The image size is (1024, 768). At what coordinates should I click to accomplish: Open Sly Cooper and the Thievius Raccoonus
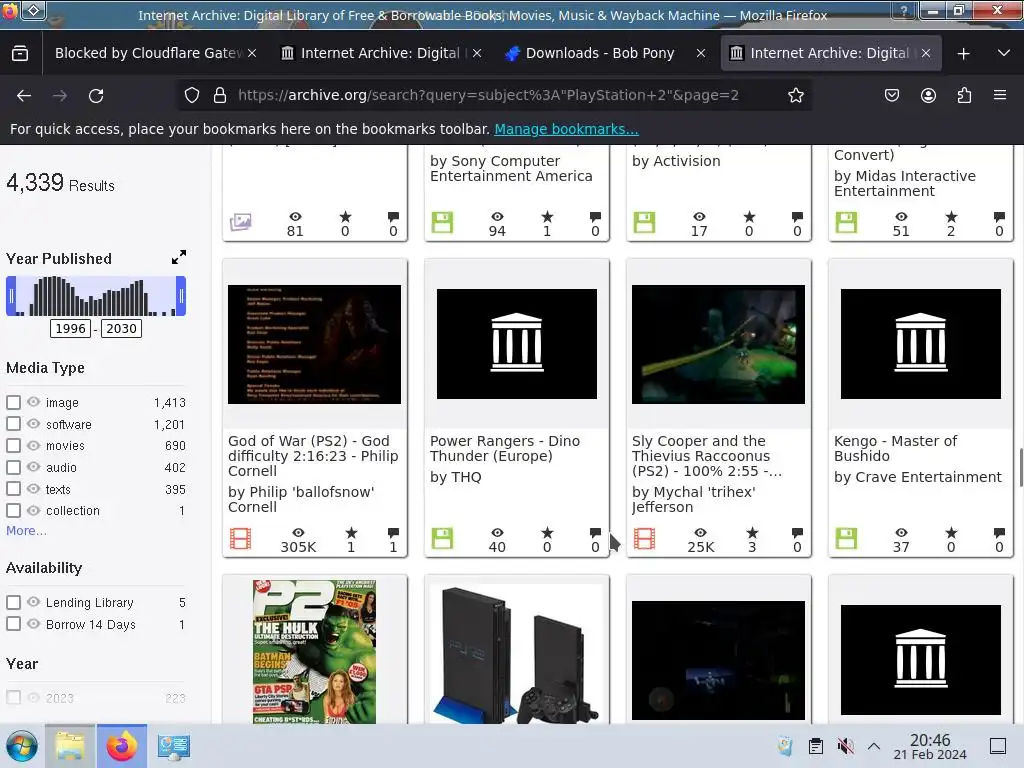pyautogui.click(x=707, y=456)
